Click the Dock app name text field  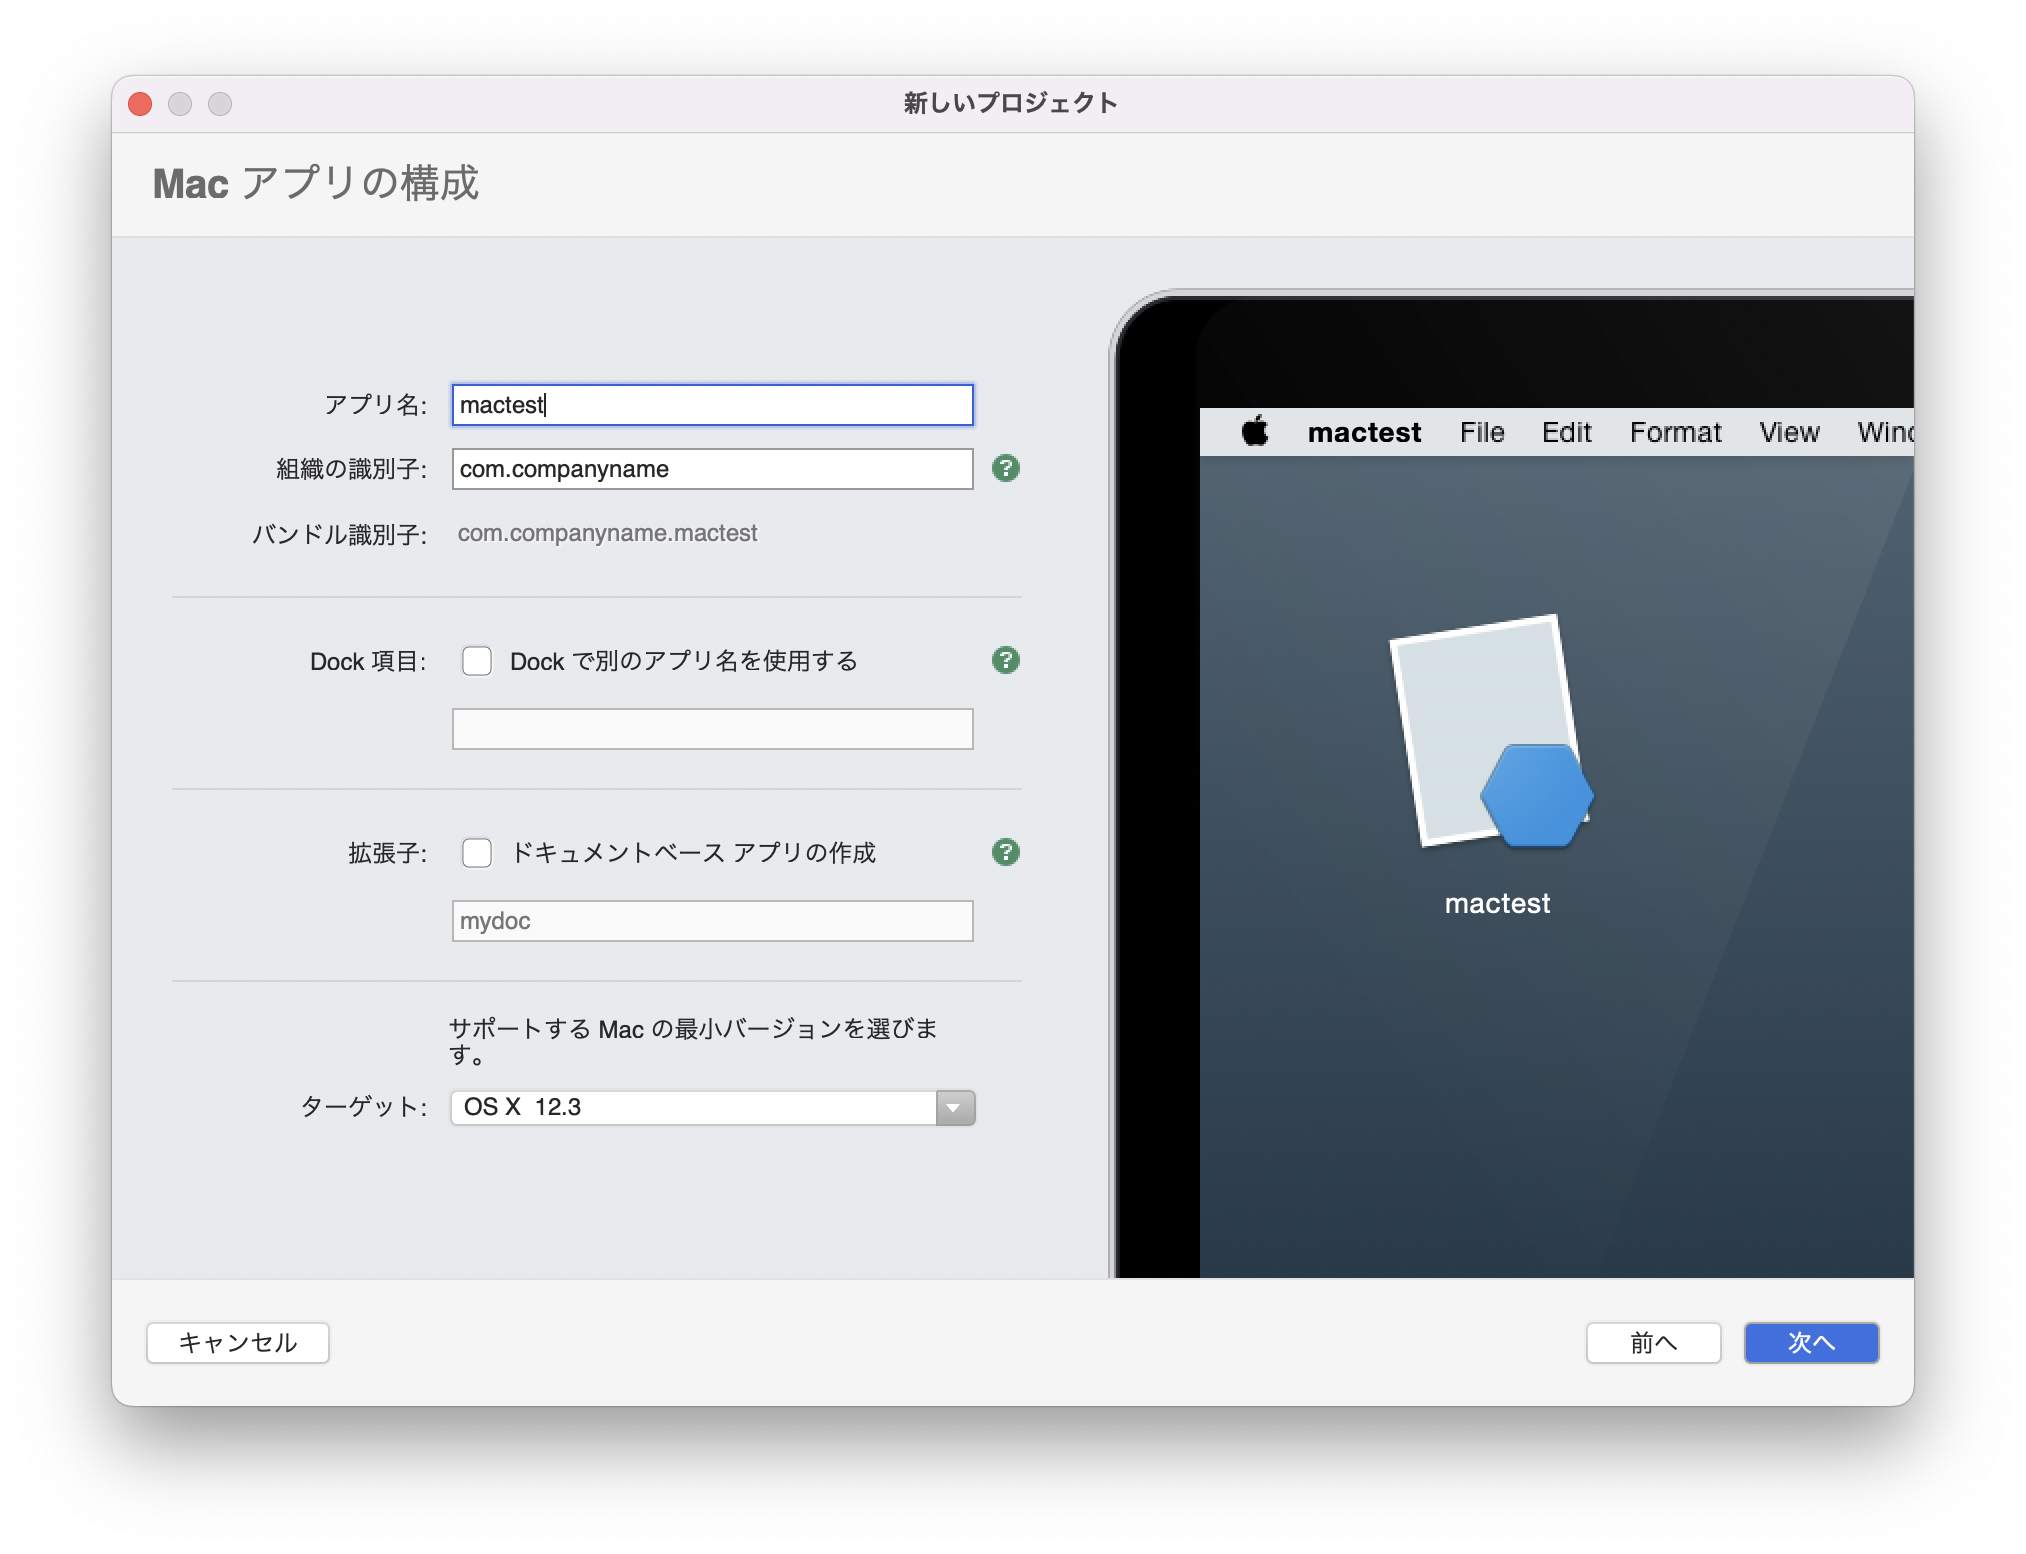(713, 729)
